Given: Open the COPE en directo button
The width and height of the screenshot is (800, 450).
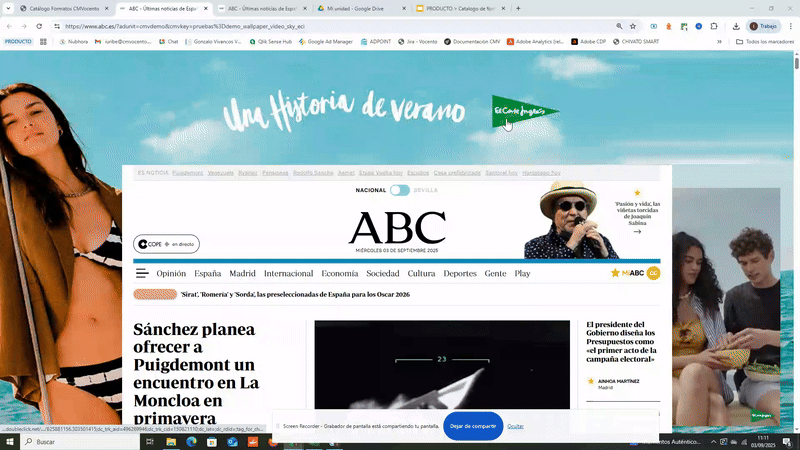Looking at the screenshot, I should pos(166,244).
